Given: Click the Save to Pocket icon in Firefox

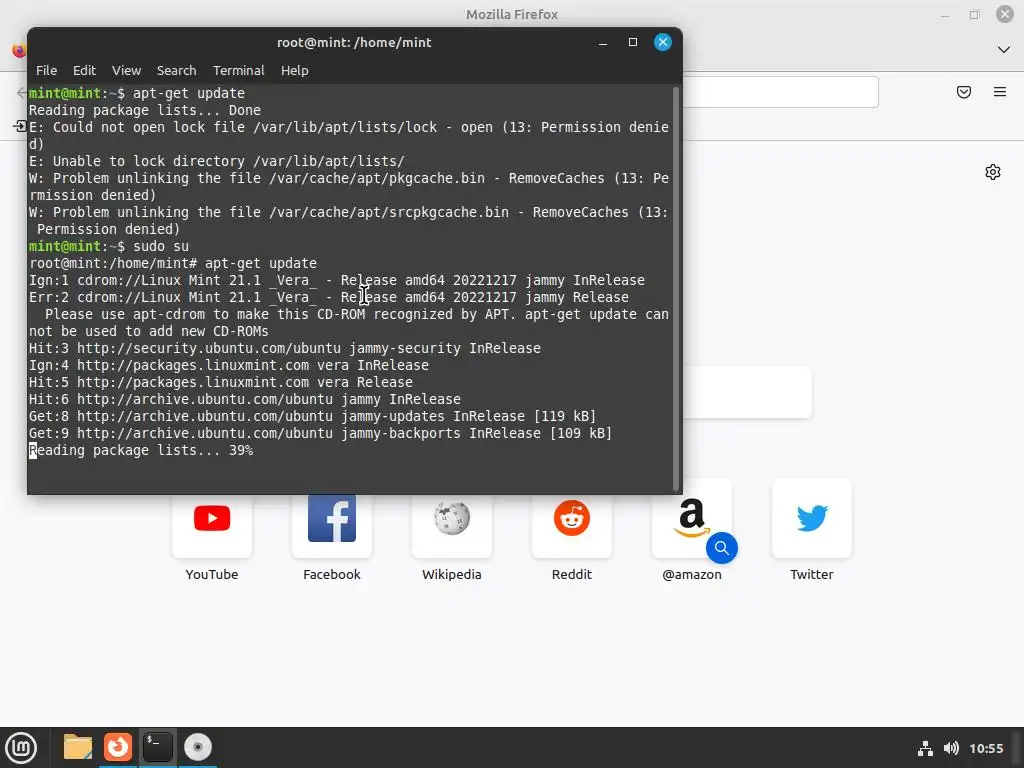Looking at the screenshot, I should (964, 92).
